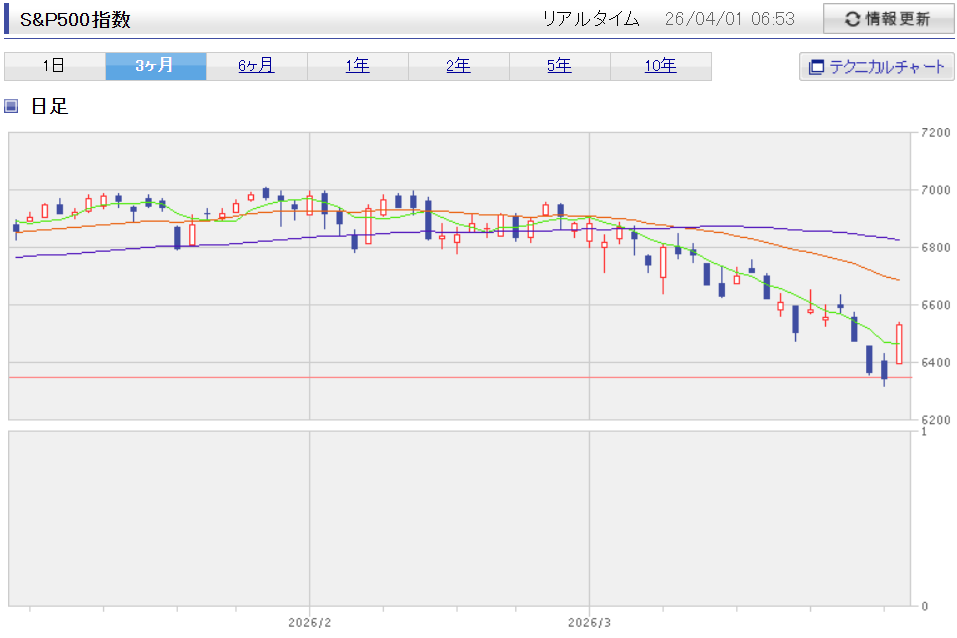Show the 2年 chart range

tap(458, 66)
